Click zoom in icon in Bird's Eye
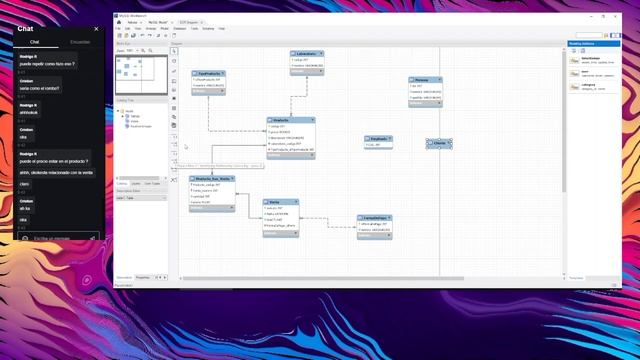This screenshot has height=360, width=640. click(x=144, y=51)
